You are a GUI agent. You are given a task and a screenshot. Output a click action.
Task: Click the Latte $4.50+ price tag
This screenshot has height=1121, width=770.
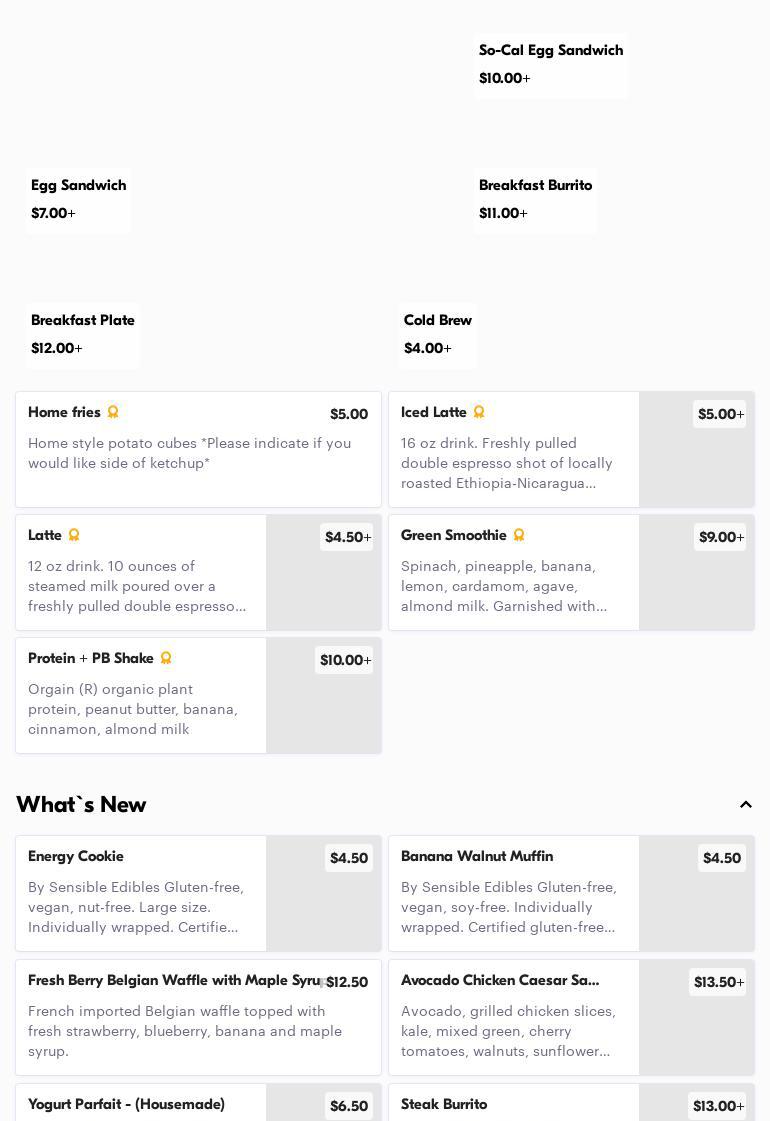click(x=346, y=537)
